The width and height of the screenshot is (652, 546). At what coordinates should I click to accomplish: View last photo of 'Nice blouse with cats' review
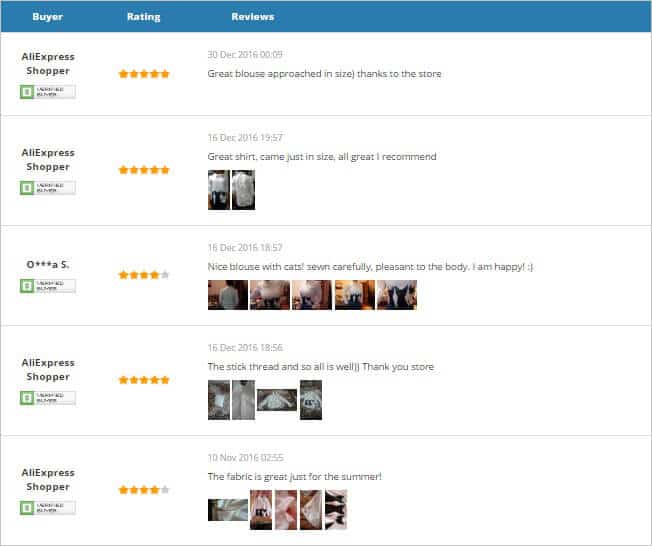point(397,295)
